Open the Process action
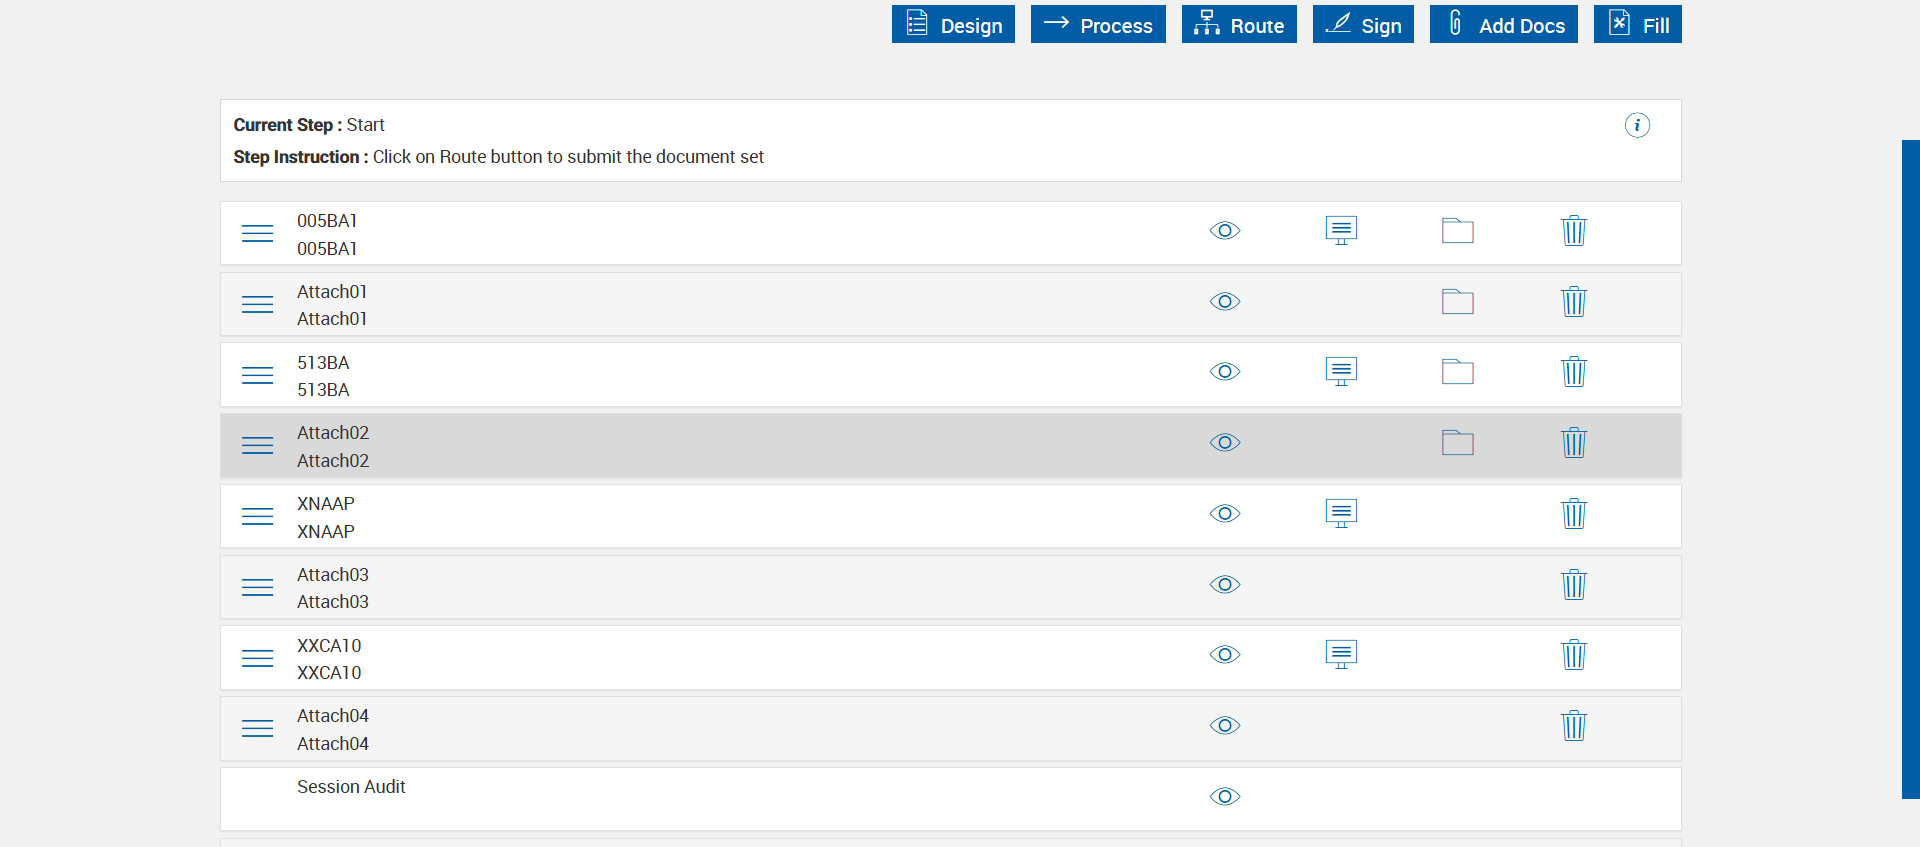 (1098, 25)
